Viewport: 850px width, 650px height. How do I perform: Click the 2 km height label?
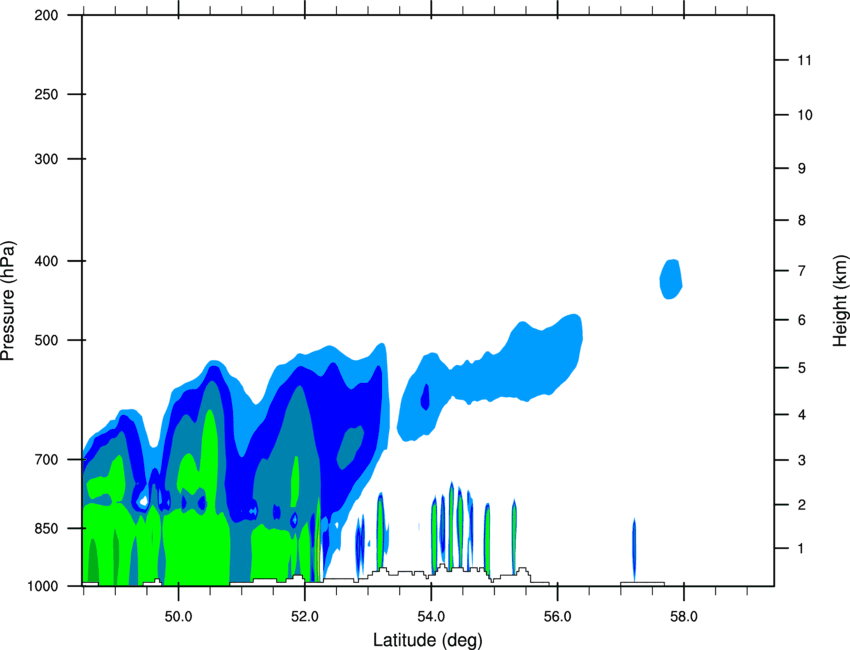(x=802, y=505)
